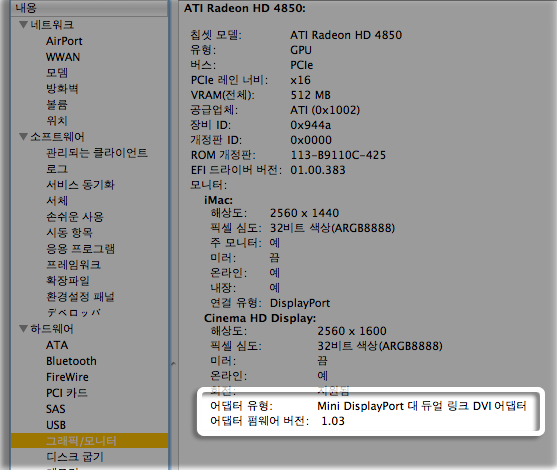Image resolution: width=557 pixels, height=470 pixels.
Task: Select WWAN in the sidebar
Action: point(63,57)
